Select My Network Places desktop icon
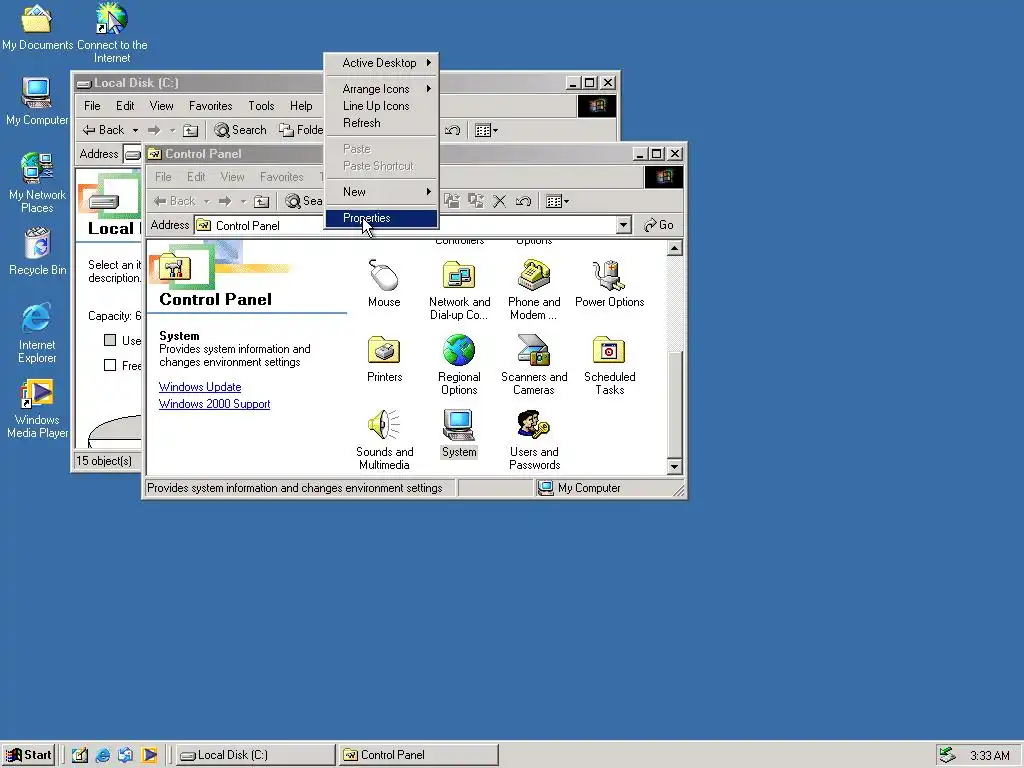The width and height of the screenshot is (1024, 768). 37,183
